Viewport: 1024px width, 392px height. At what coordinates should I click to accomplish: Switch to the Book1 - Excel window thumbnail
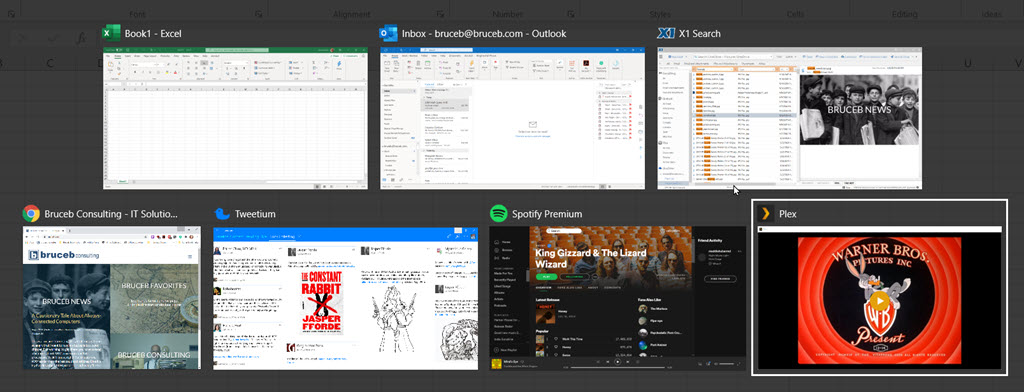click(235, 118)
